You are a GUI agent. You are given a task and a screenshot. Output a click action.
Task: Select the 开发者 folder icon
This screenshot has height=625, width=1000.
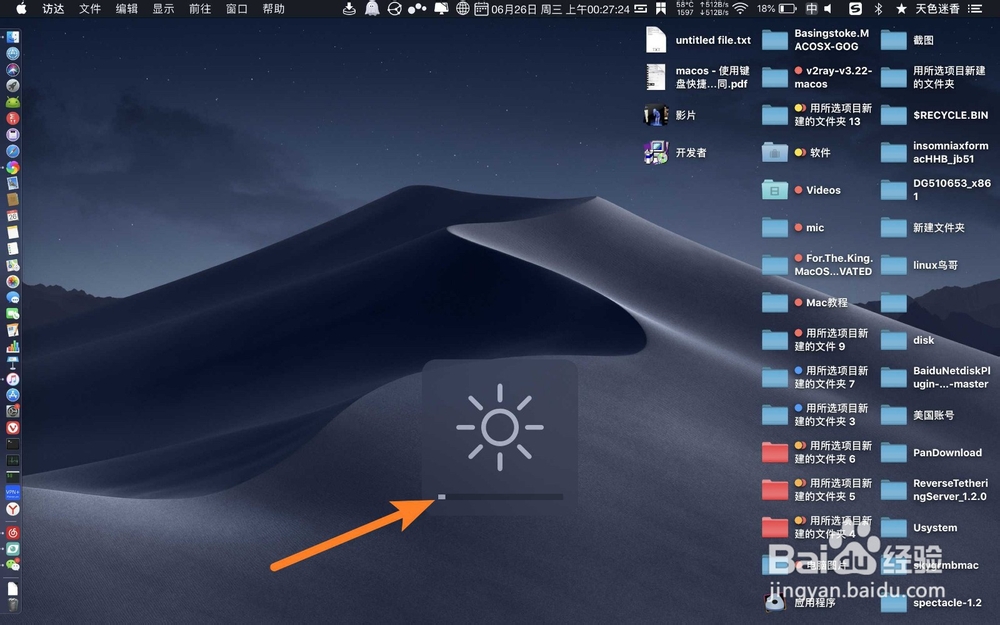(656, 152)
